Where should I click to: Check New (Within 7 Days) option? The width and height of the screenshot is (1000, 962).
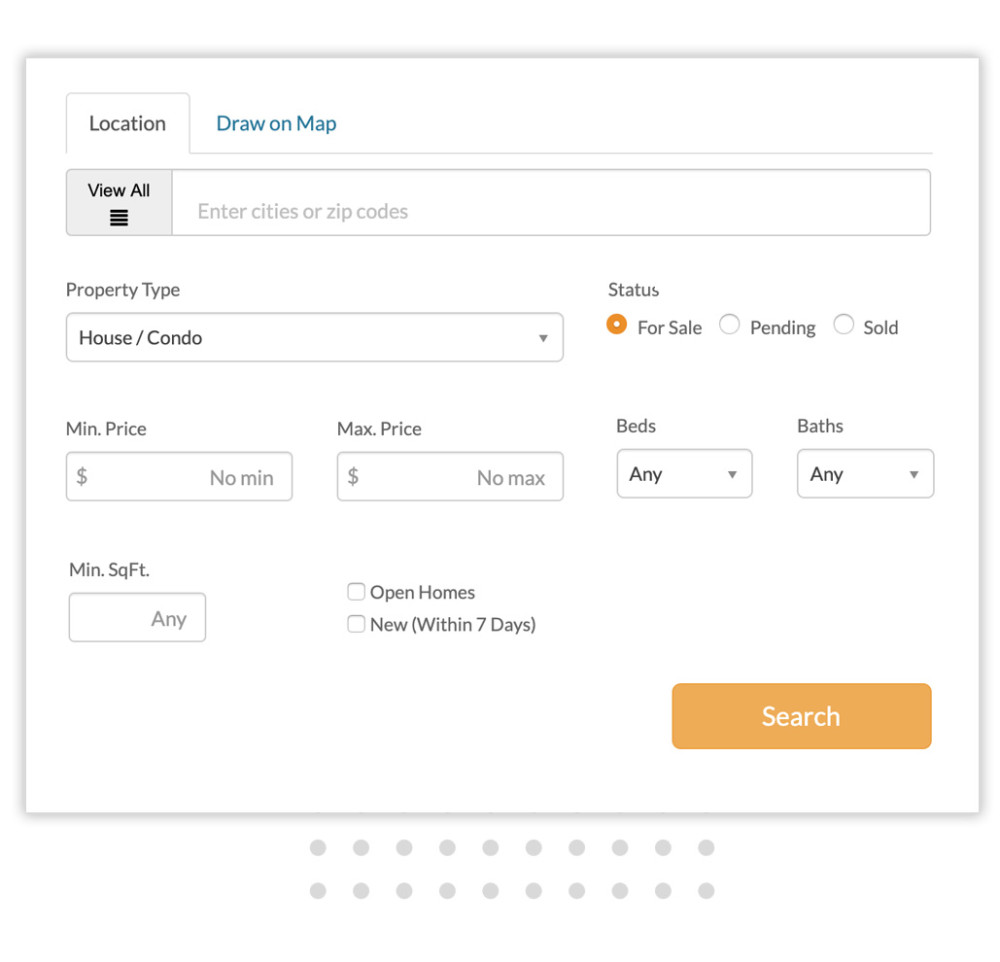[x=356, y=624]
